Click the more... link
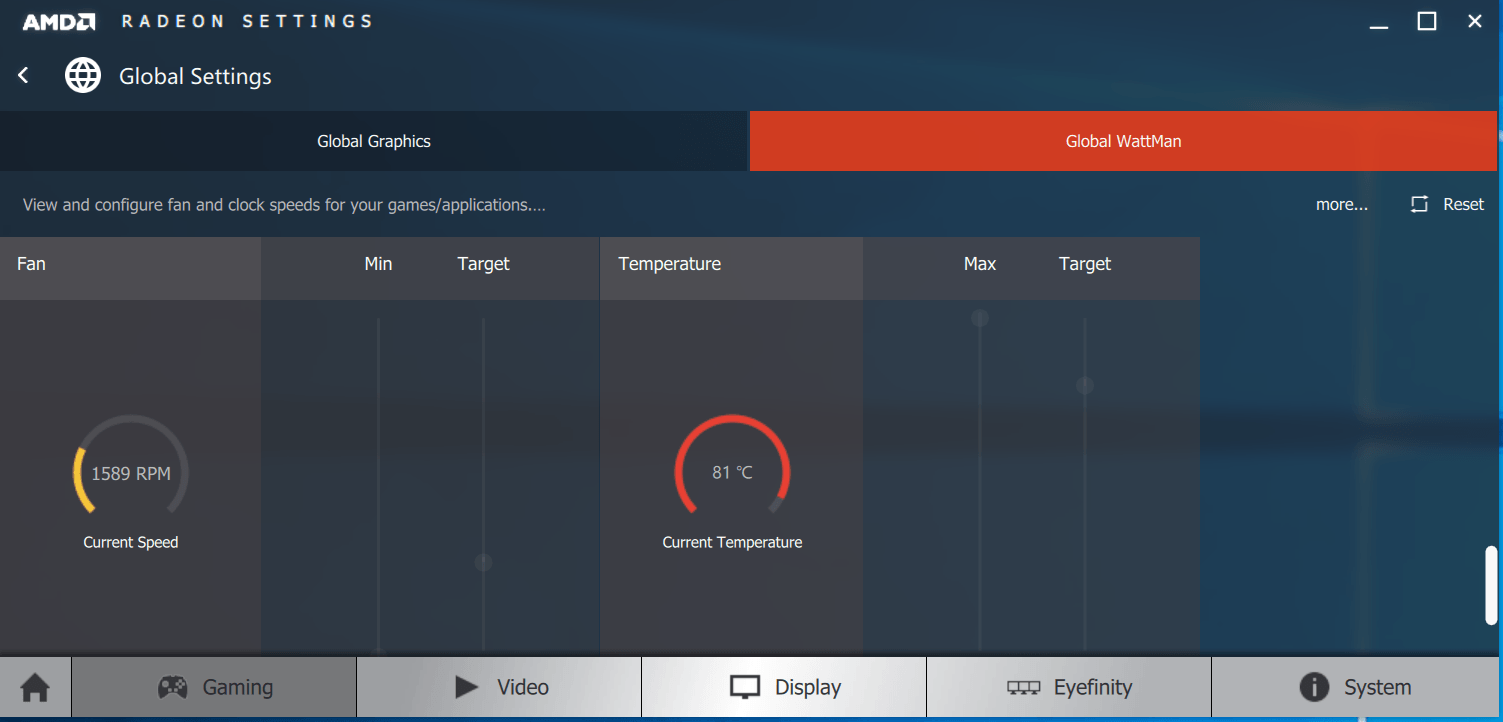Viewport: 1503px width, 722px height. tap(1342, 204)
